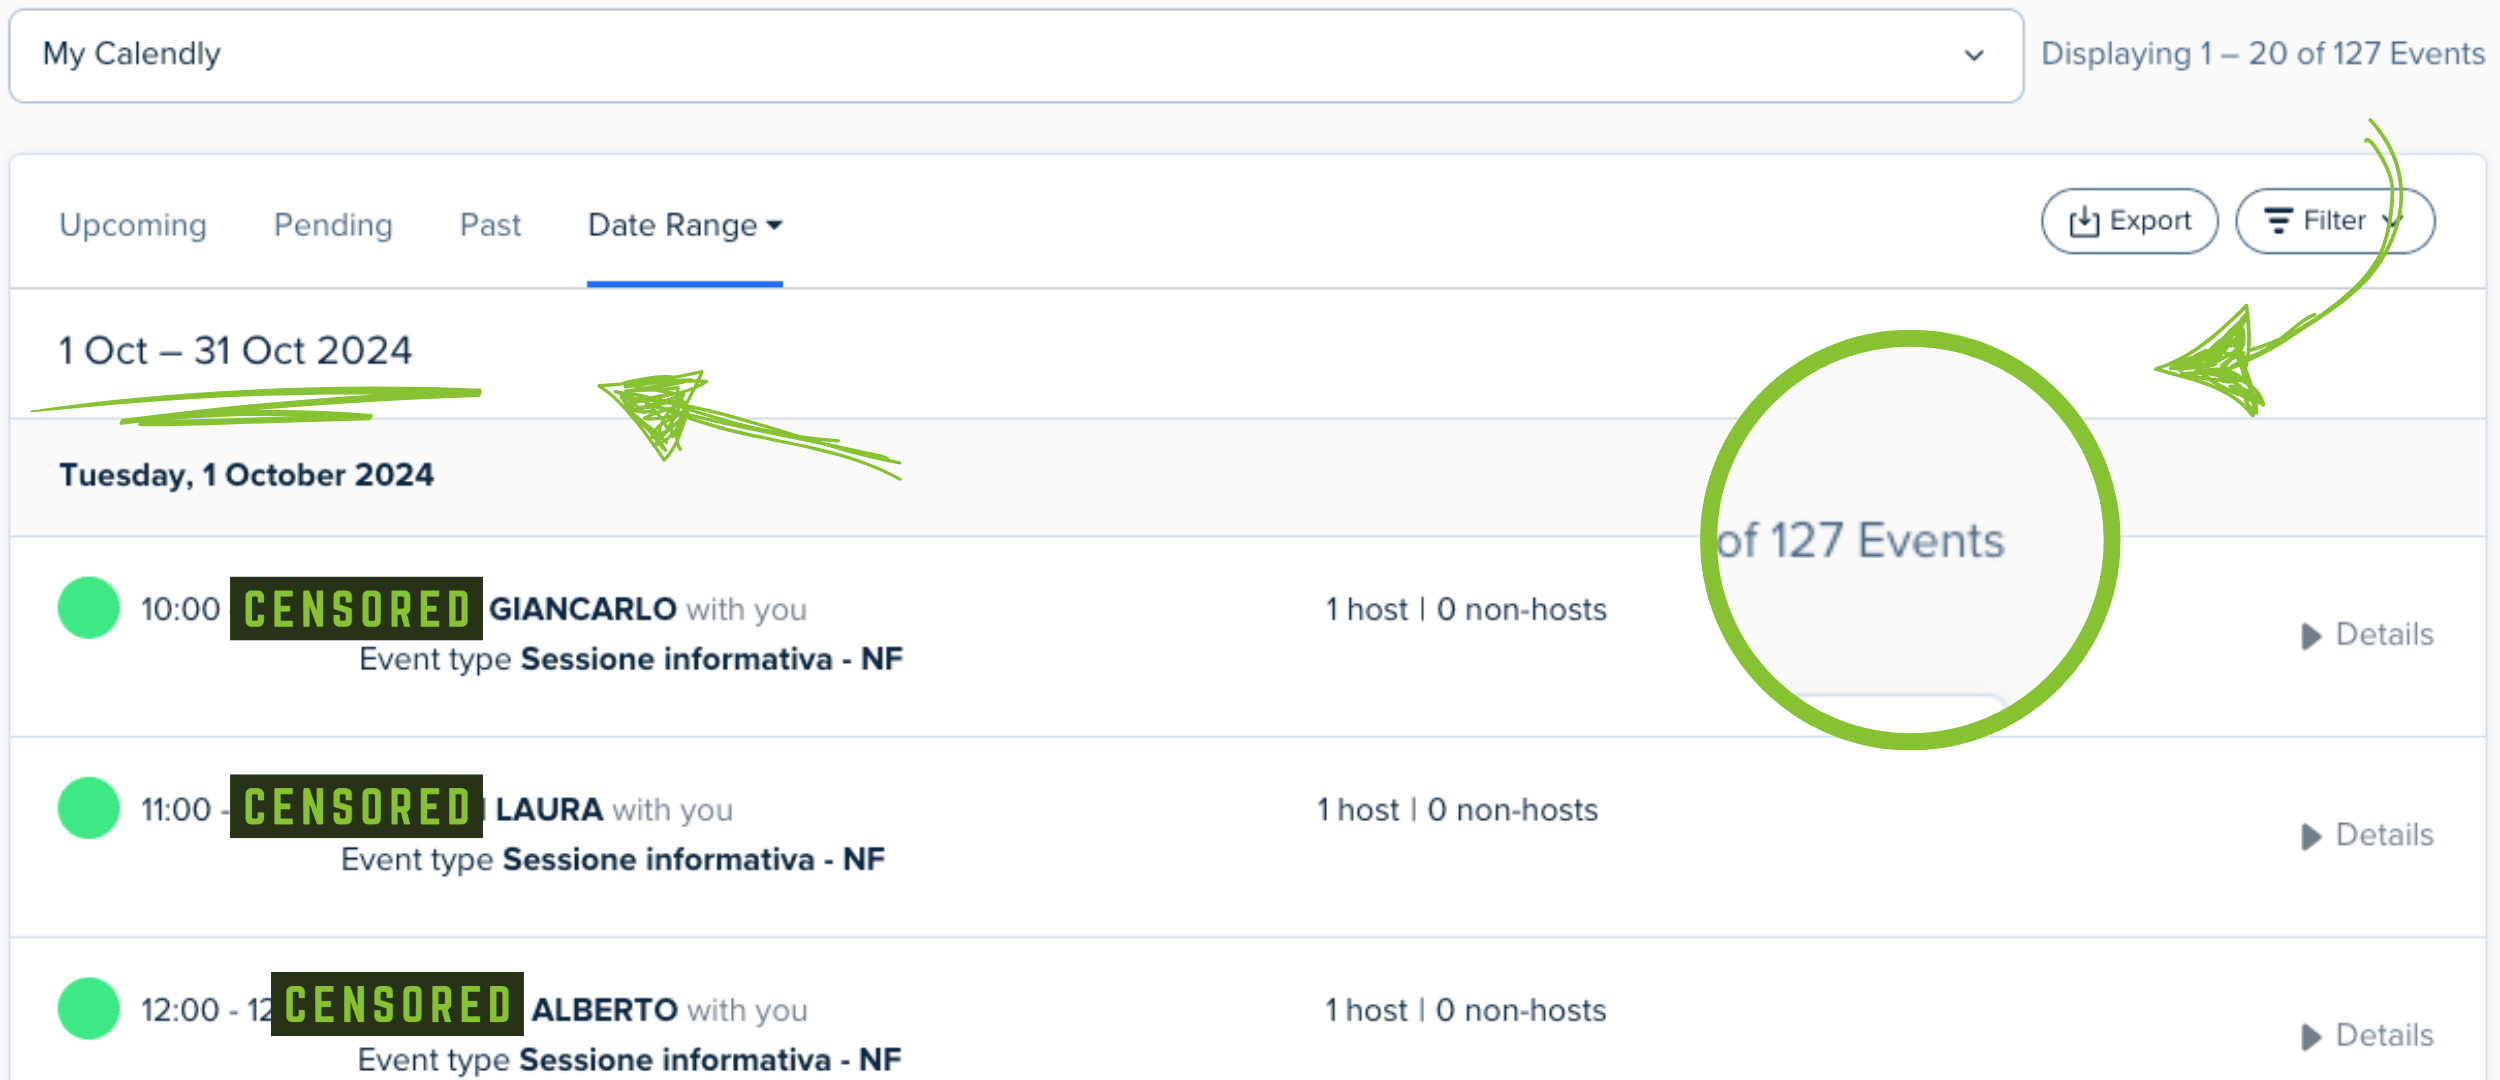Click the Export download icon
Image resolution: width=2500 pixels, height=1080 pixels.
pyautogui.click(x=2084, y=221)
